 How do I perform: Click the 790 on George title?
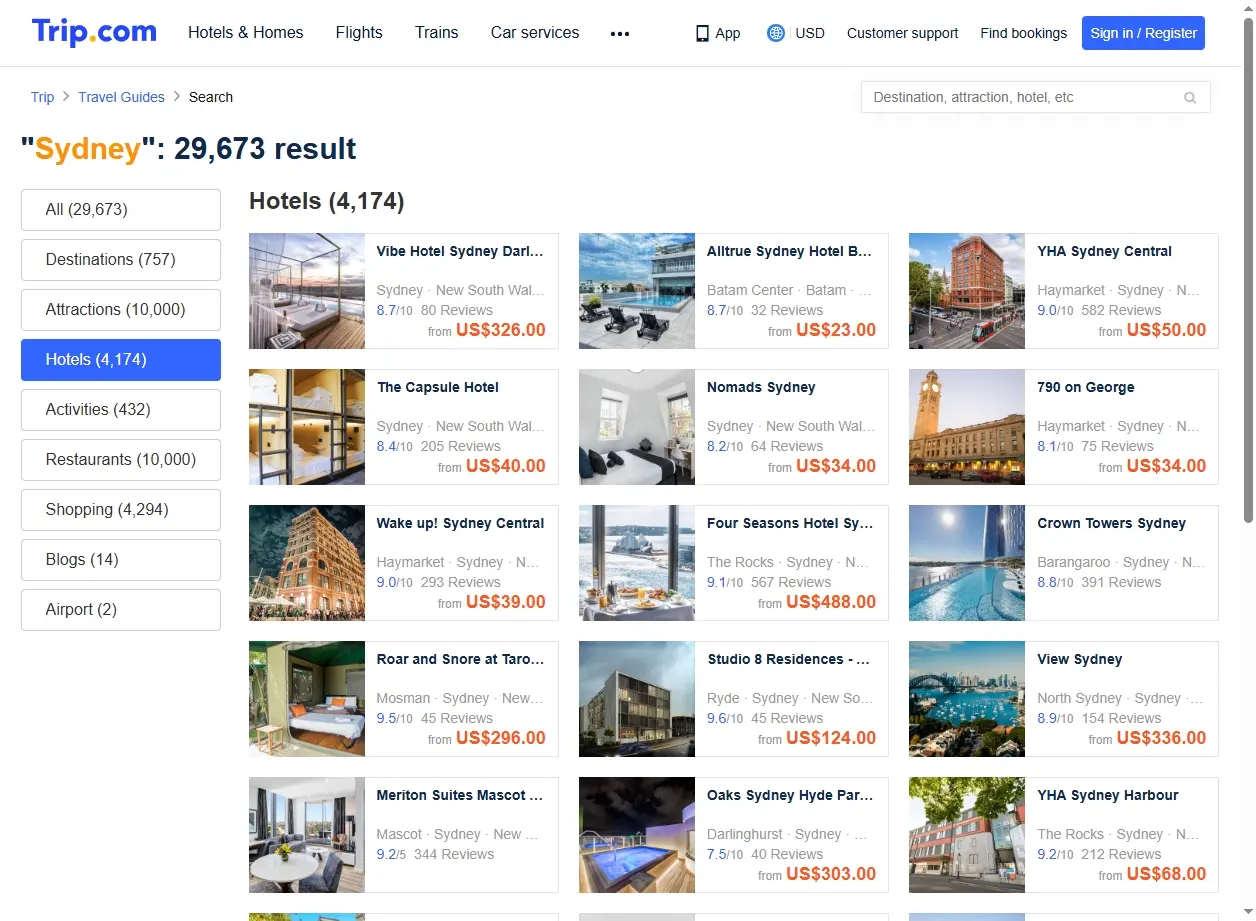pyautogui.click(x=1086, y=388)
